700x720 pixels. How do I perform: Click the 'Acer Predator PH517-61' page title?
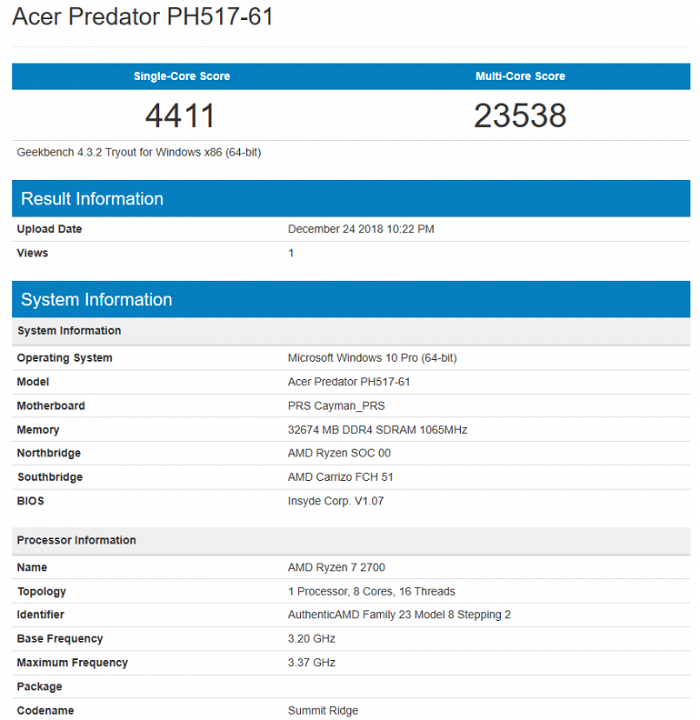pyautogui.click(x=143, y=17)
